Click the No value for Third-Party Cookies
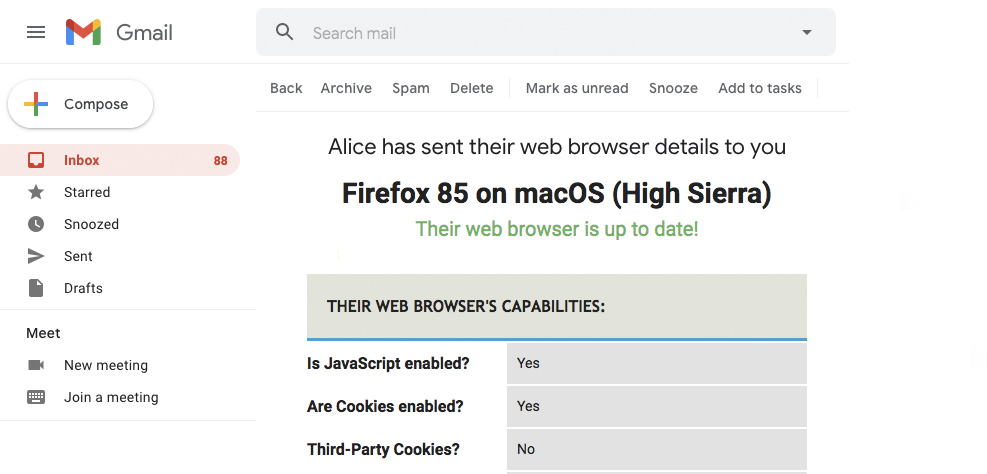The width and height of the screenshot is (987, 474). click(x=526, y=449)
